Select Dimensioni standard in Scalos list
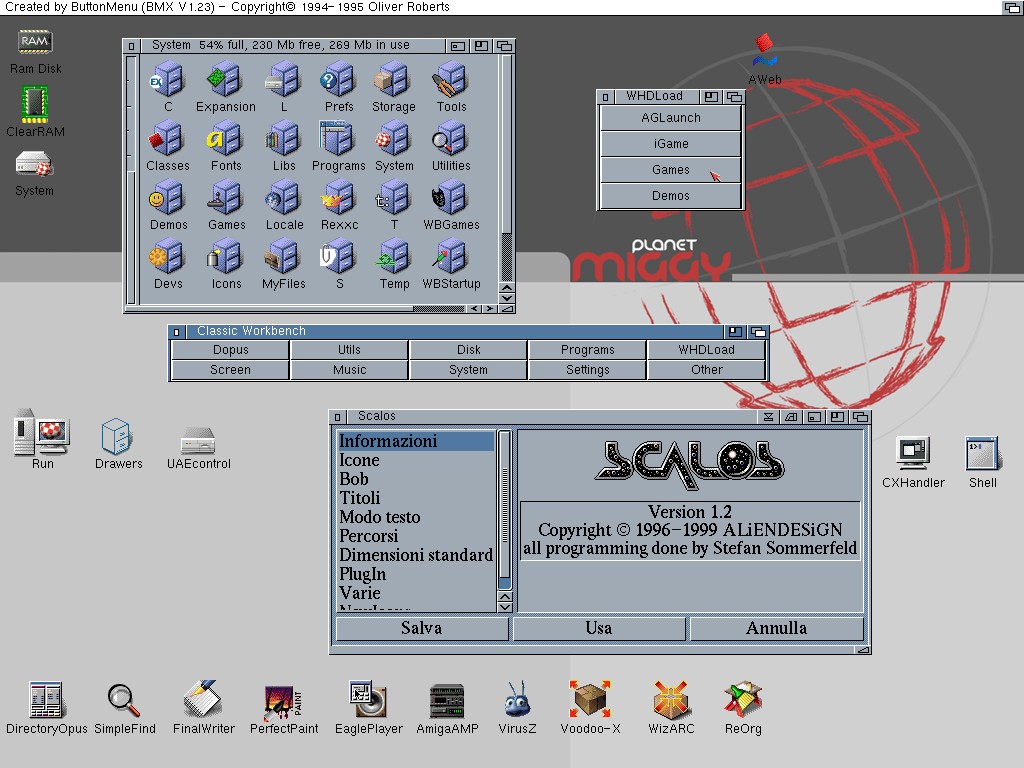Viewport: 1024px width, 768px height. 416,555
